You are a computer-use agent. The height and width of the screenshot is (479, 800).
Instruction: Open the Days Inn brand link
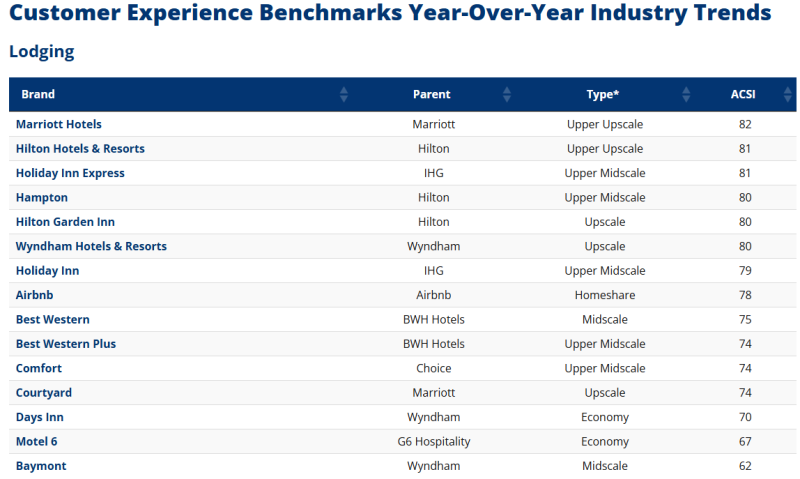[40, 417]
